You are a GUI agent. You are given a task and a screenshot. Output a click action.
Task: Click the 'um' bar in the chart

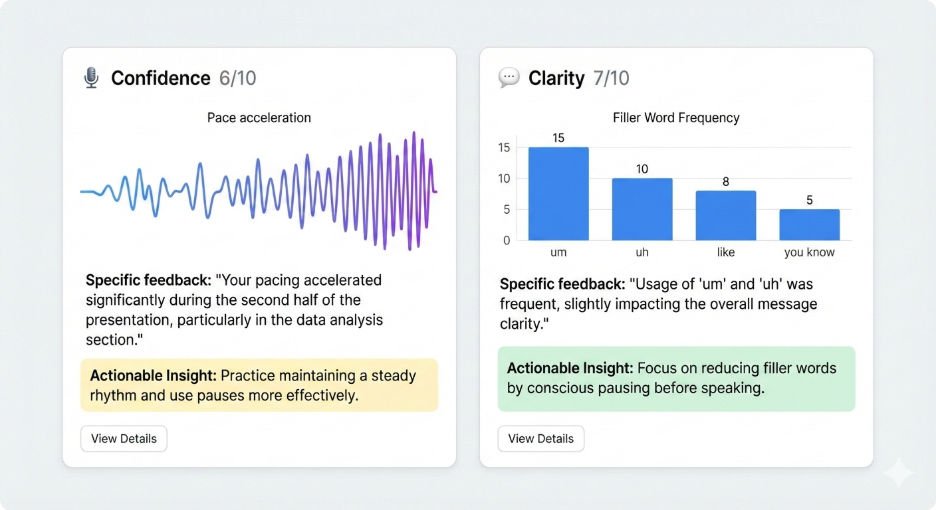pyautogui.click(x=558, y=194)
